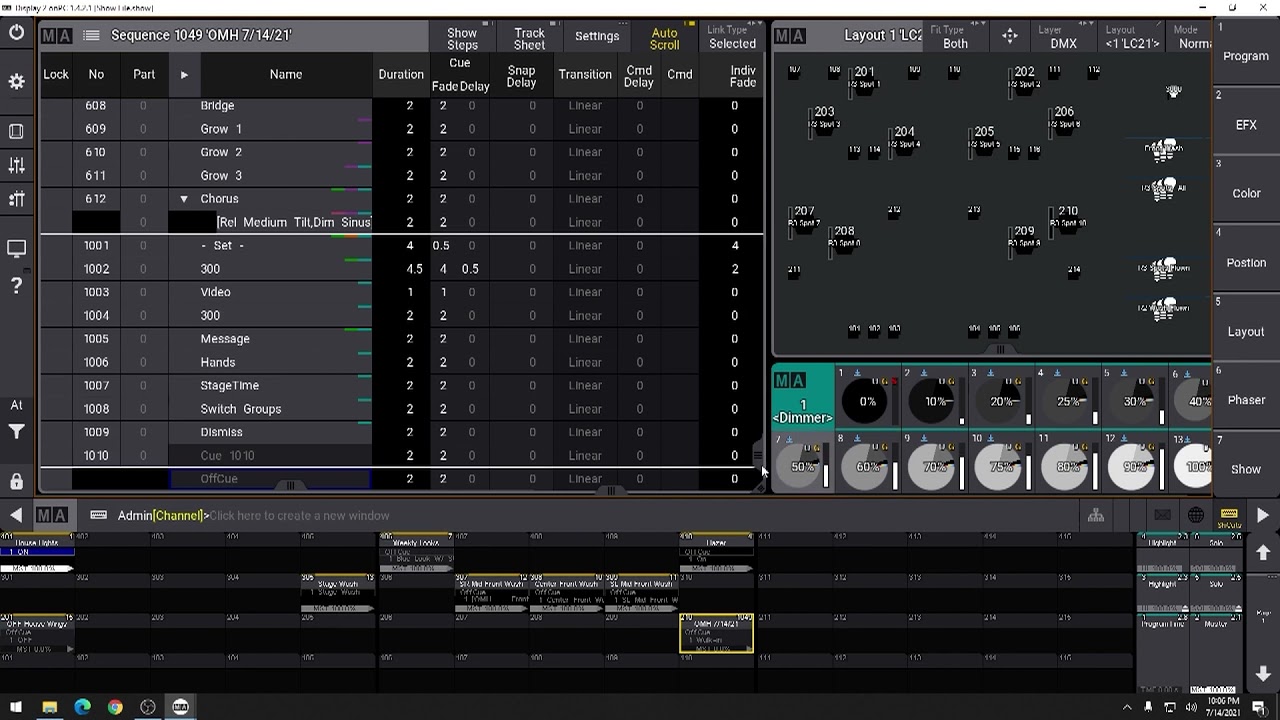The image size is (1280, 720).
Task: Click the globe icon on the command bar
Action: pyautogui.click(x=1195, y=515)
